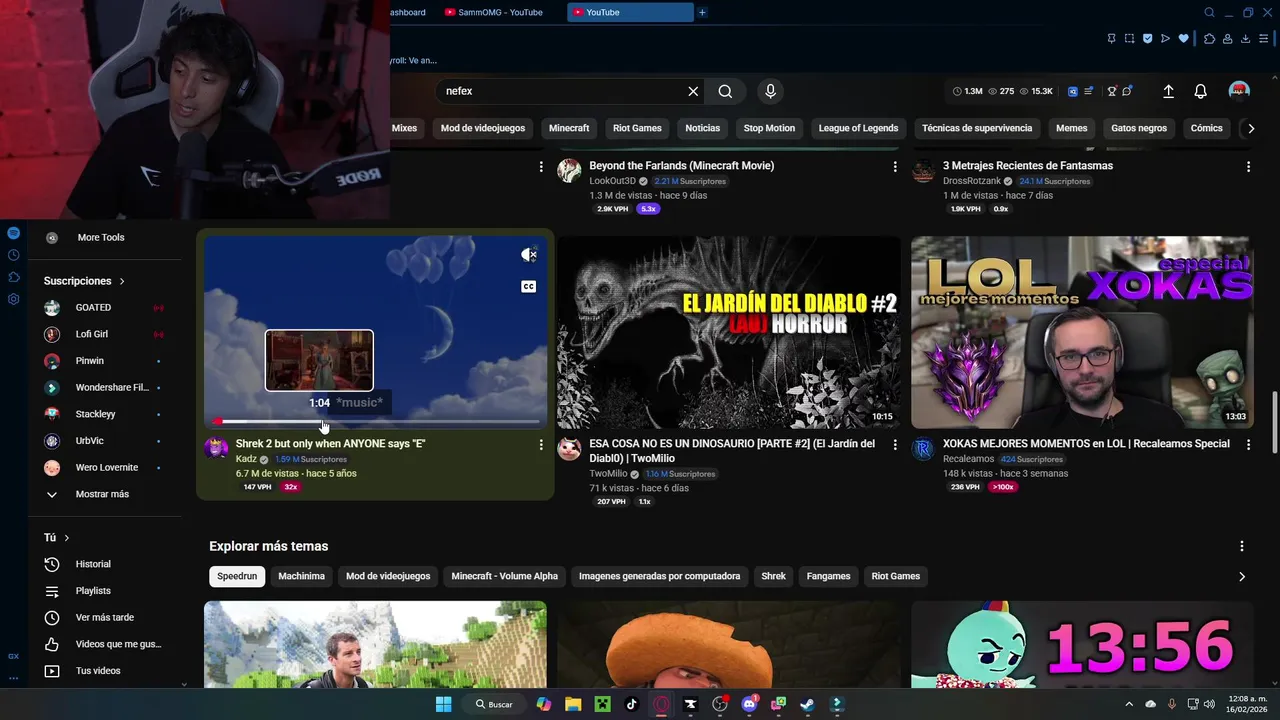The width and height of the screenshot is (1280, 720).
Task: Open the upload/create arrow icon
Action: pos(1168,91)
